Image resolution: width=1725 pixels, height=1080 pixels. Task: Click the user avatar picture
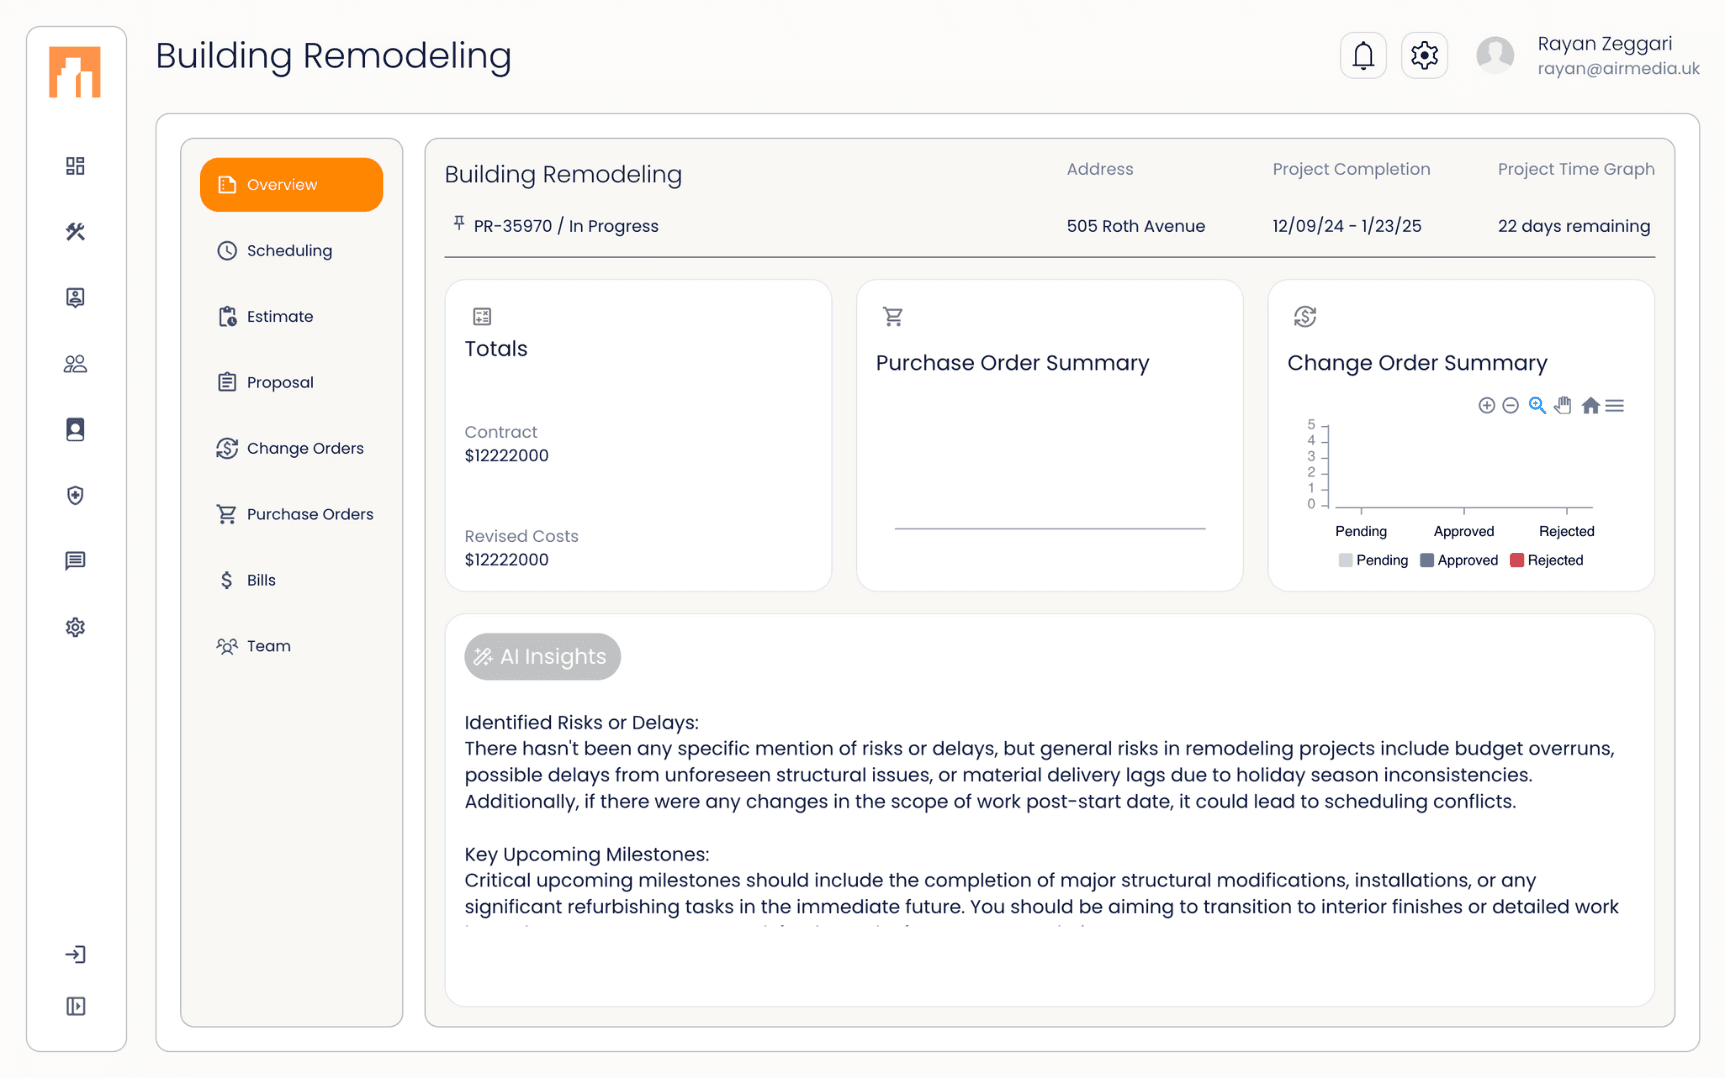coord(1495,55)
